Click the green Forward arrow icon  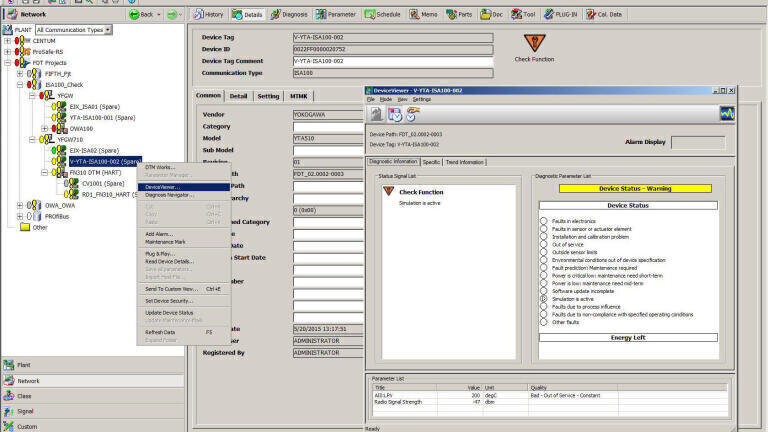[171, 15]
